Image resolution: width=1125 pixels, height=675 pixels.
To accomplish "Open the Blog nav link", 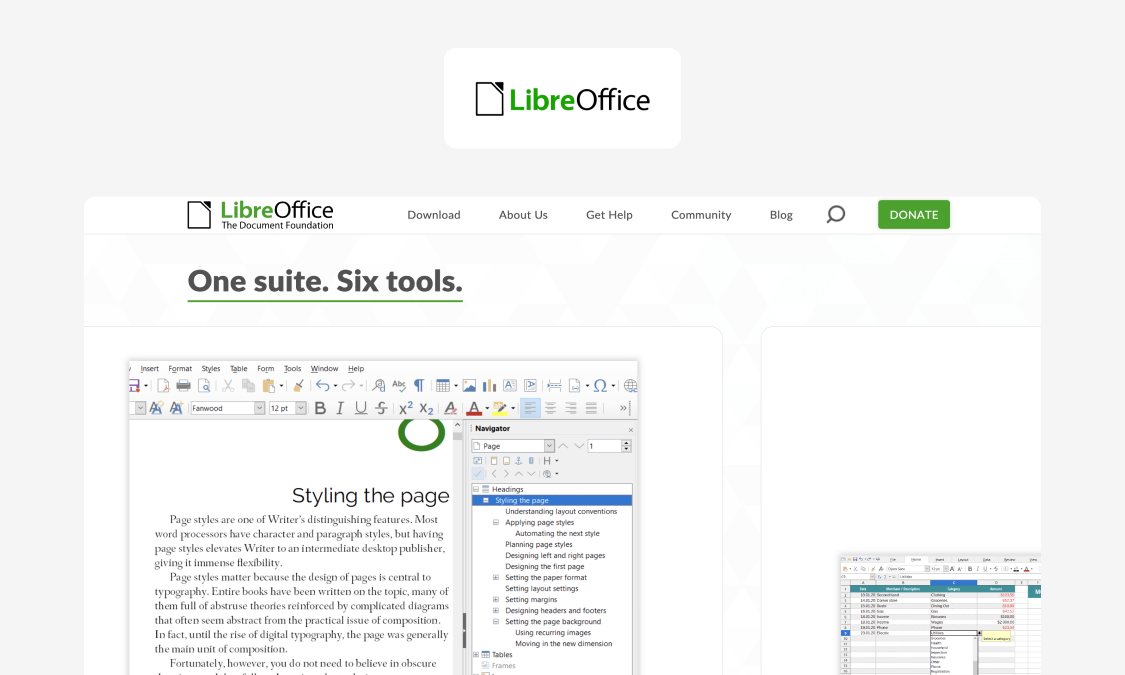I will [x=781, y=214].
